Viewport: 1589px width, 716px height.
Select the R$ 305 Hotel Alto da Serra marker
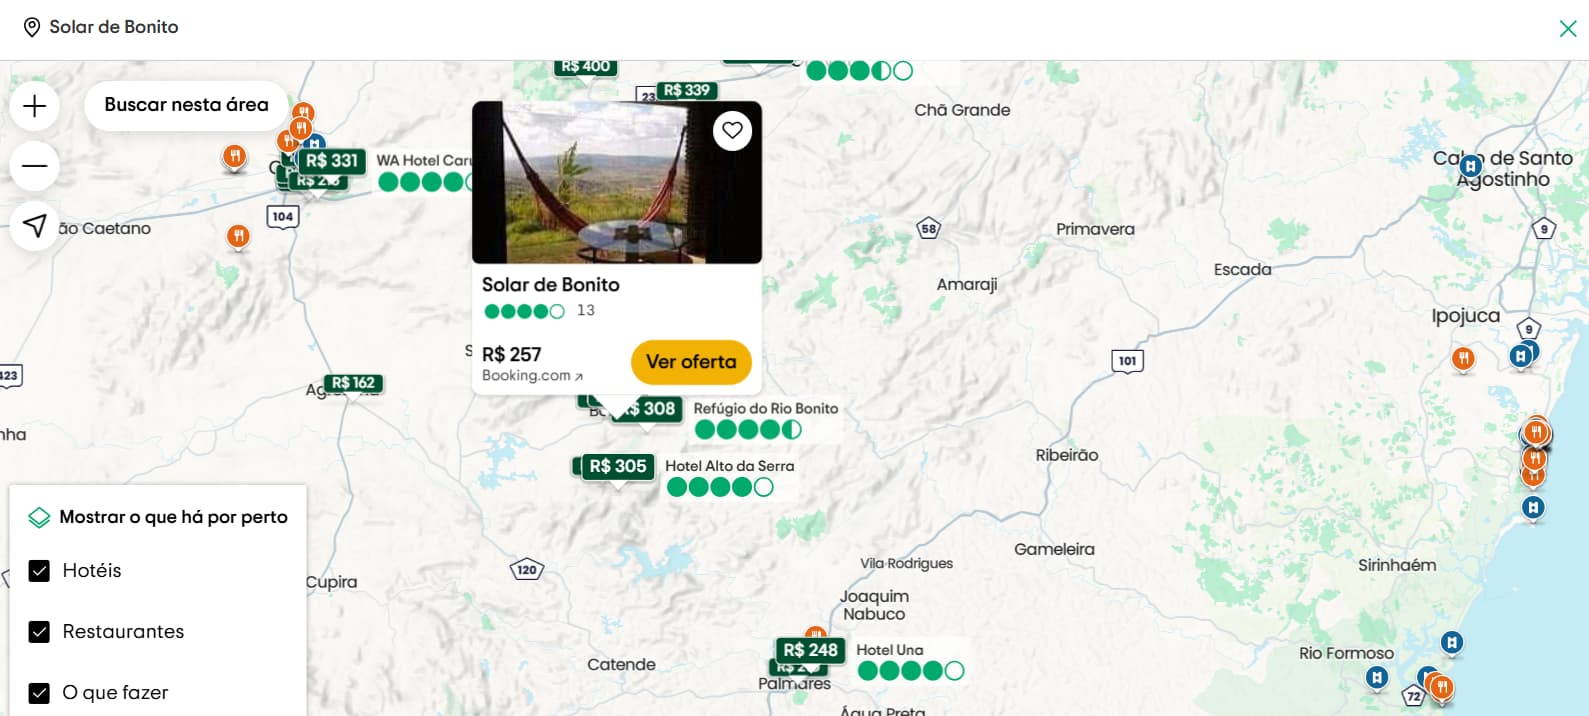(618, 467)
